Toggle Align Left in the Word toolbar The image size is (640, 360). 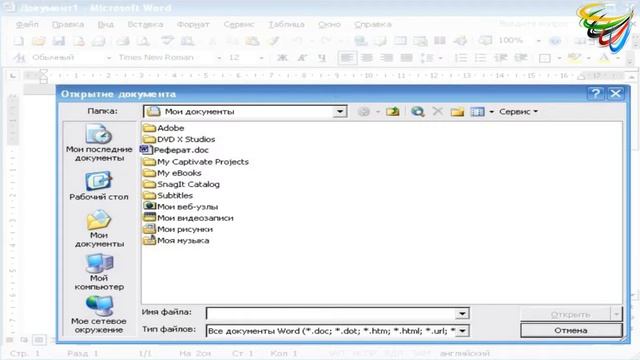[x=347, y=58]
